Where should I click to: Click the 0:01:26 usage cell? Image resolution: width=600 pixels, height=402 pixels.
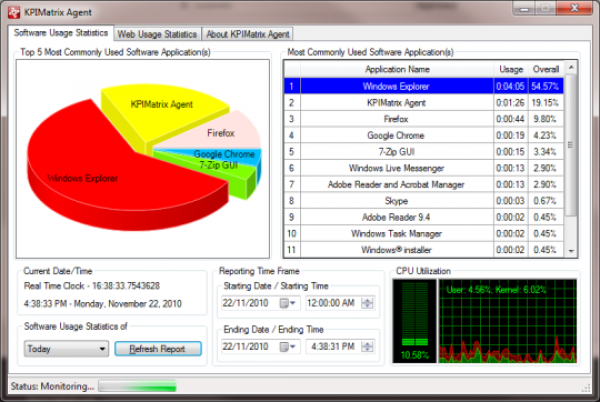511,103
